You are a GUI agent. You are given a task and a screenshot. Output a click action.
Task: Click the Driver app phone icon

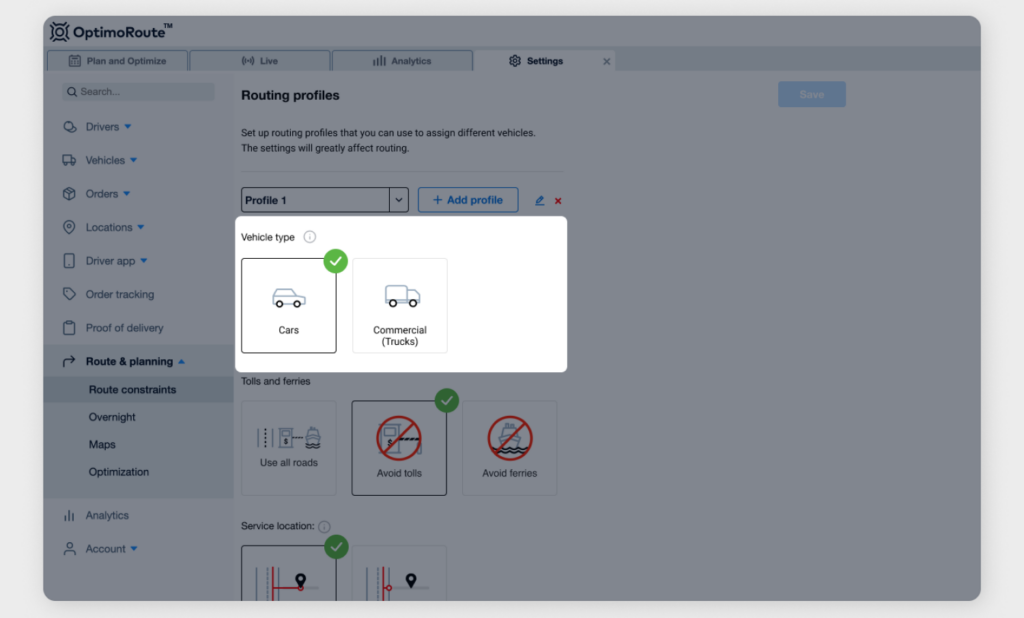(x=69, y=261)
